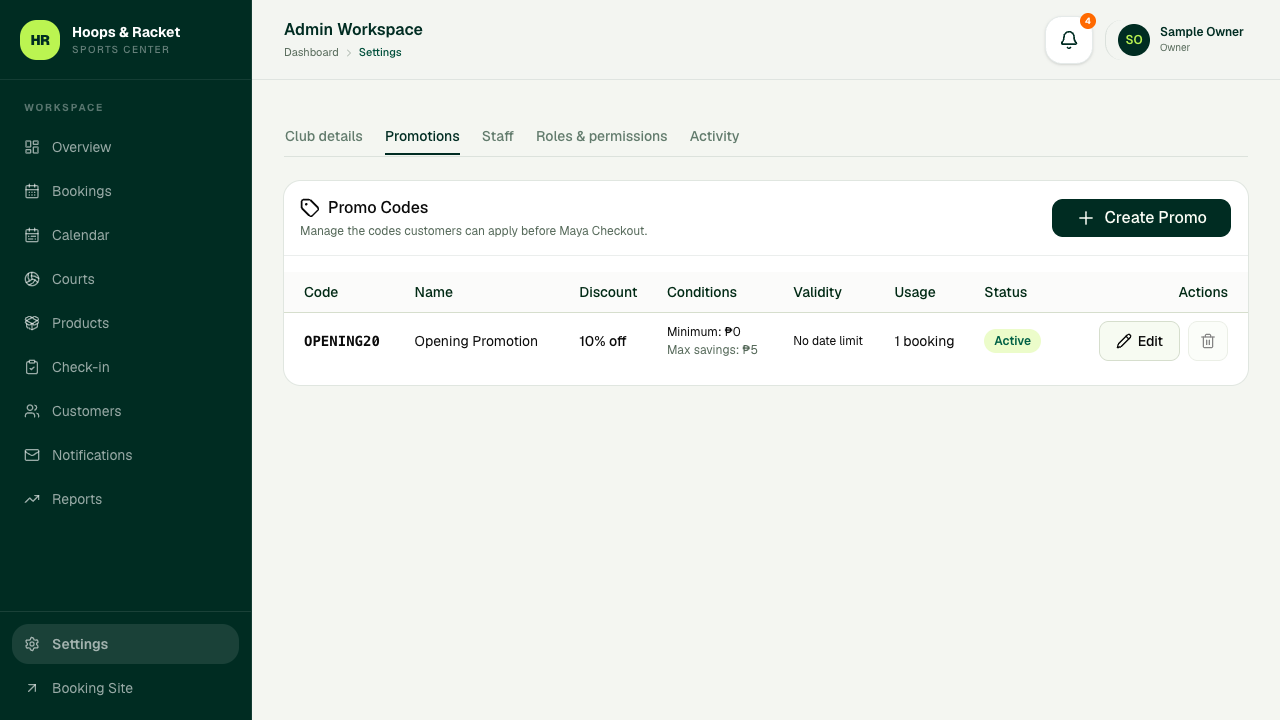Select the Promotions tab
This screenshot has width=1280, height=720.
point(422,136)
